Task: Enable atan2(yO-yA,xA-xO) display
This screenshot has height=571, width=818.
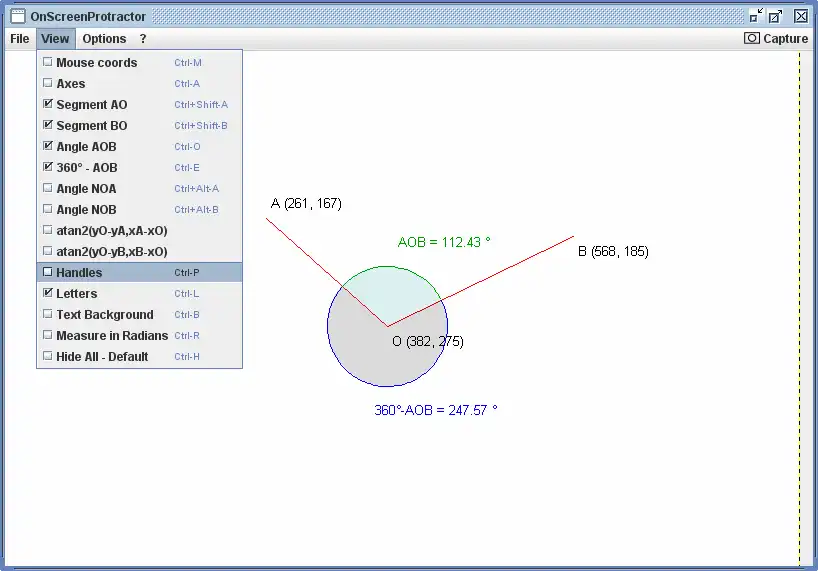Action: [x=47, y=230]
